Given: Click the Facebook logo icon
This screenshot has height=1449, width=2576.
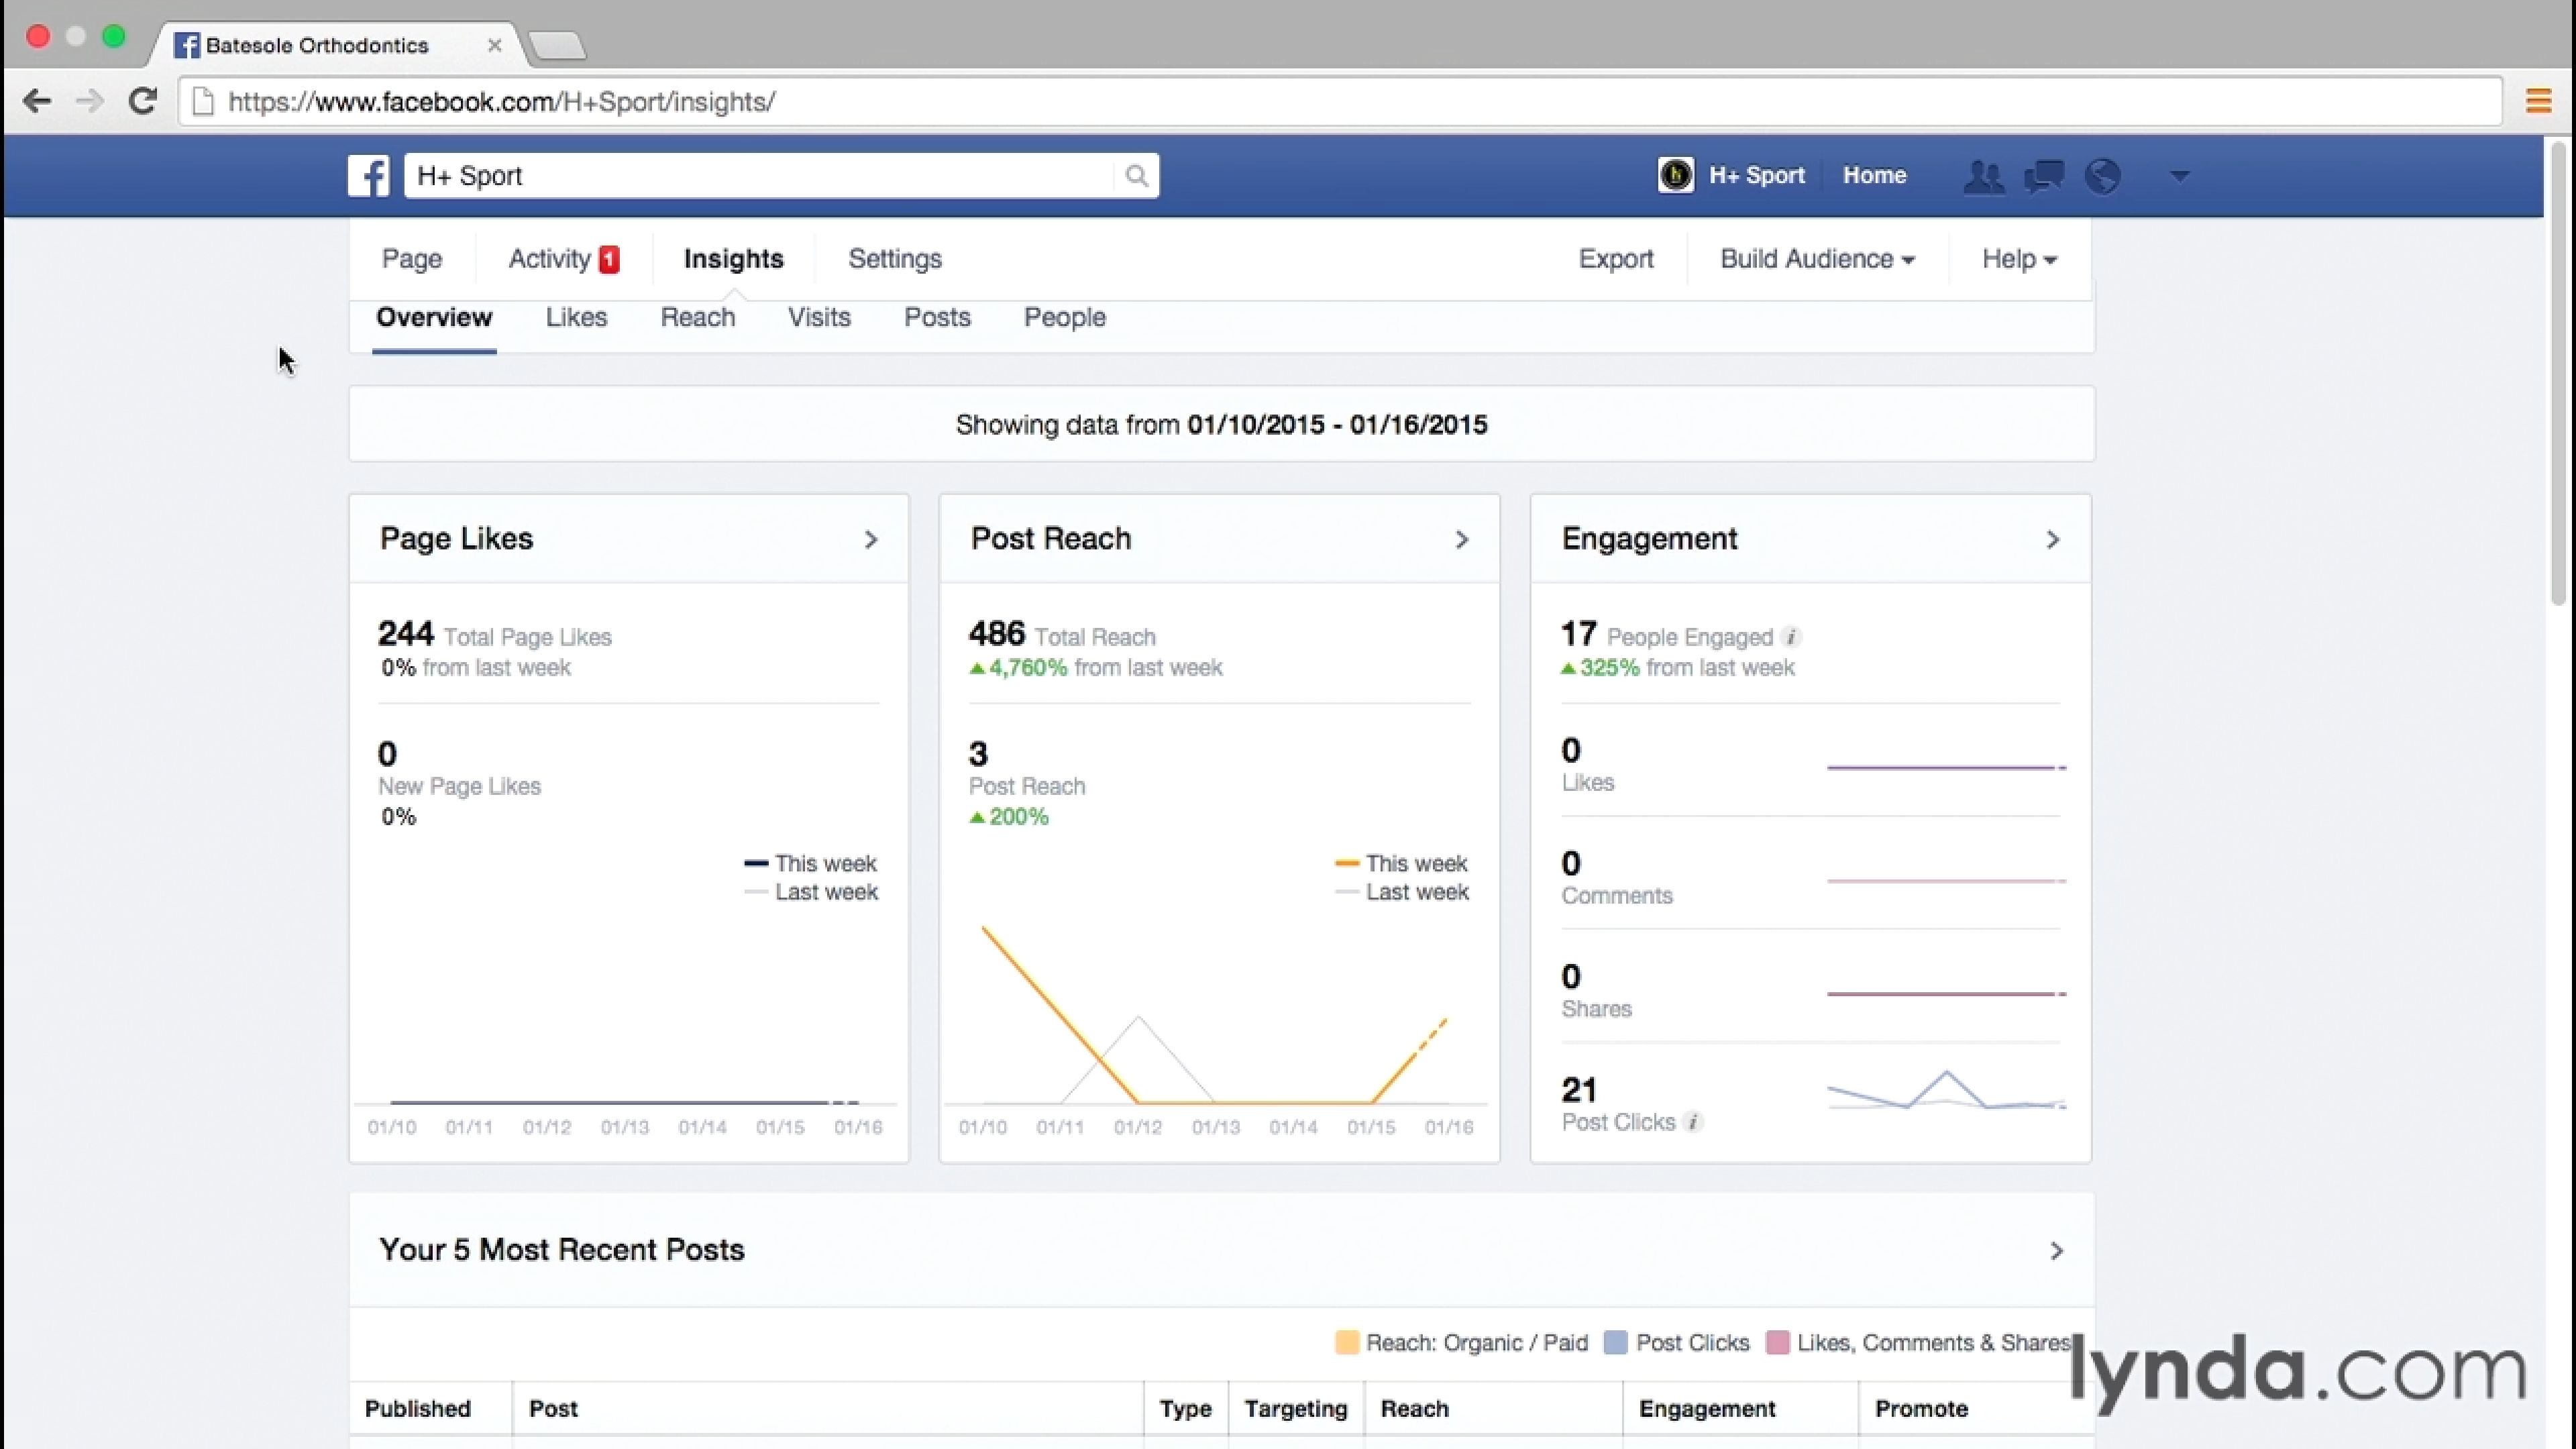Looking at the screenshot, I should click(x=368, y=176).
